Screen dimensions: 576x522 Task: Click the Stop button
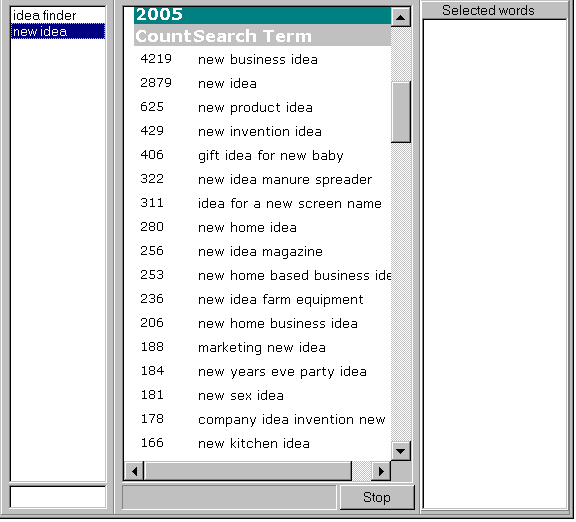(x=377, y=497)
